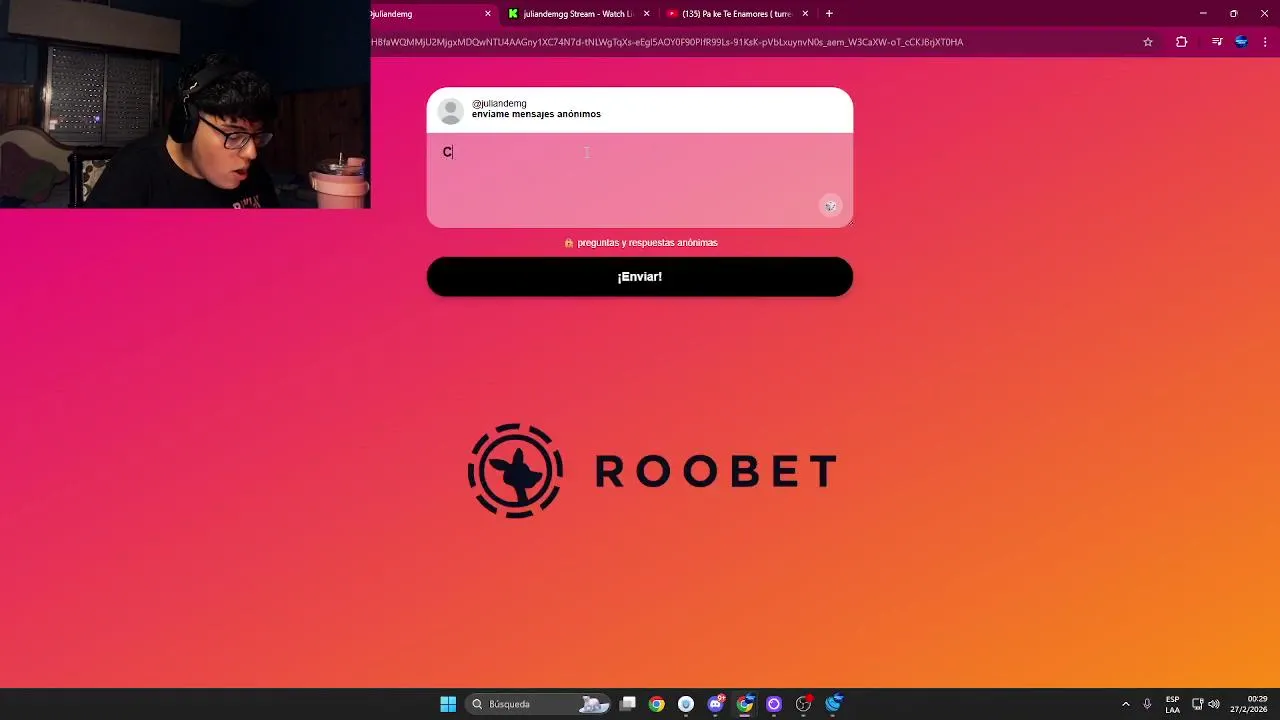Open network settings from system tray
The height and width of the screenshot is (720, 1280).
1197,704
